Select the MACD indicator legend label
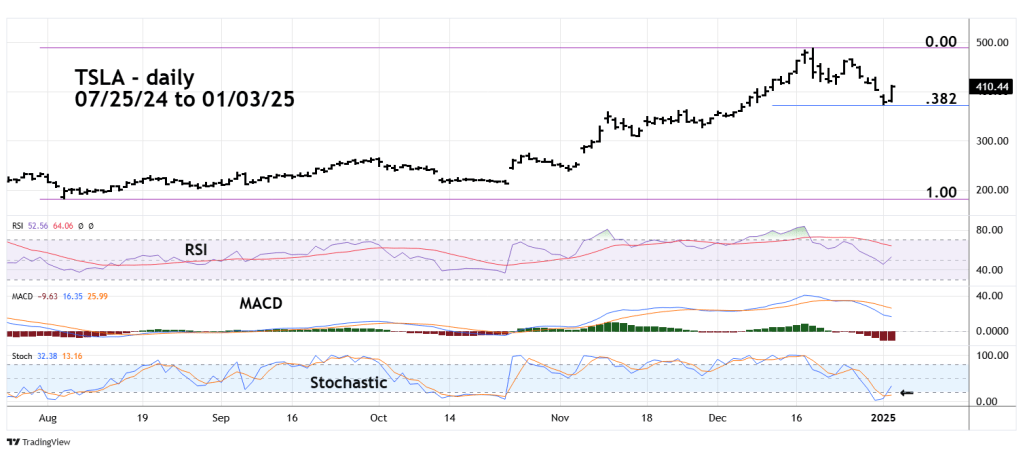Image resolution: width=1023 pixels, height=454 pixels. click(20, 296)
